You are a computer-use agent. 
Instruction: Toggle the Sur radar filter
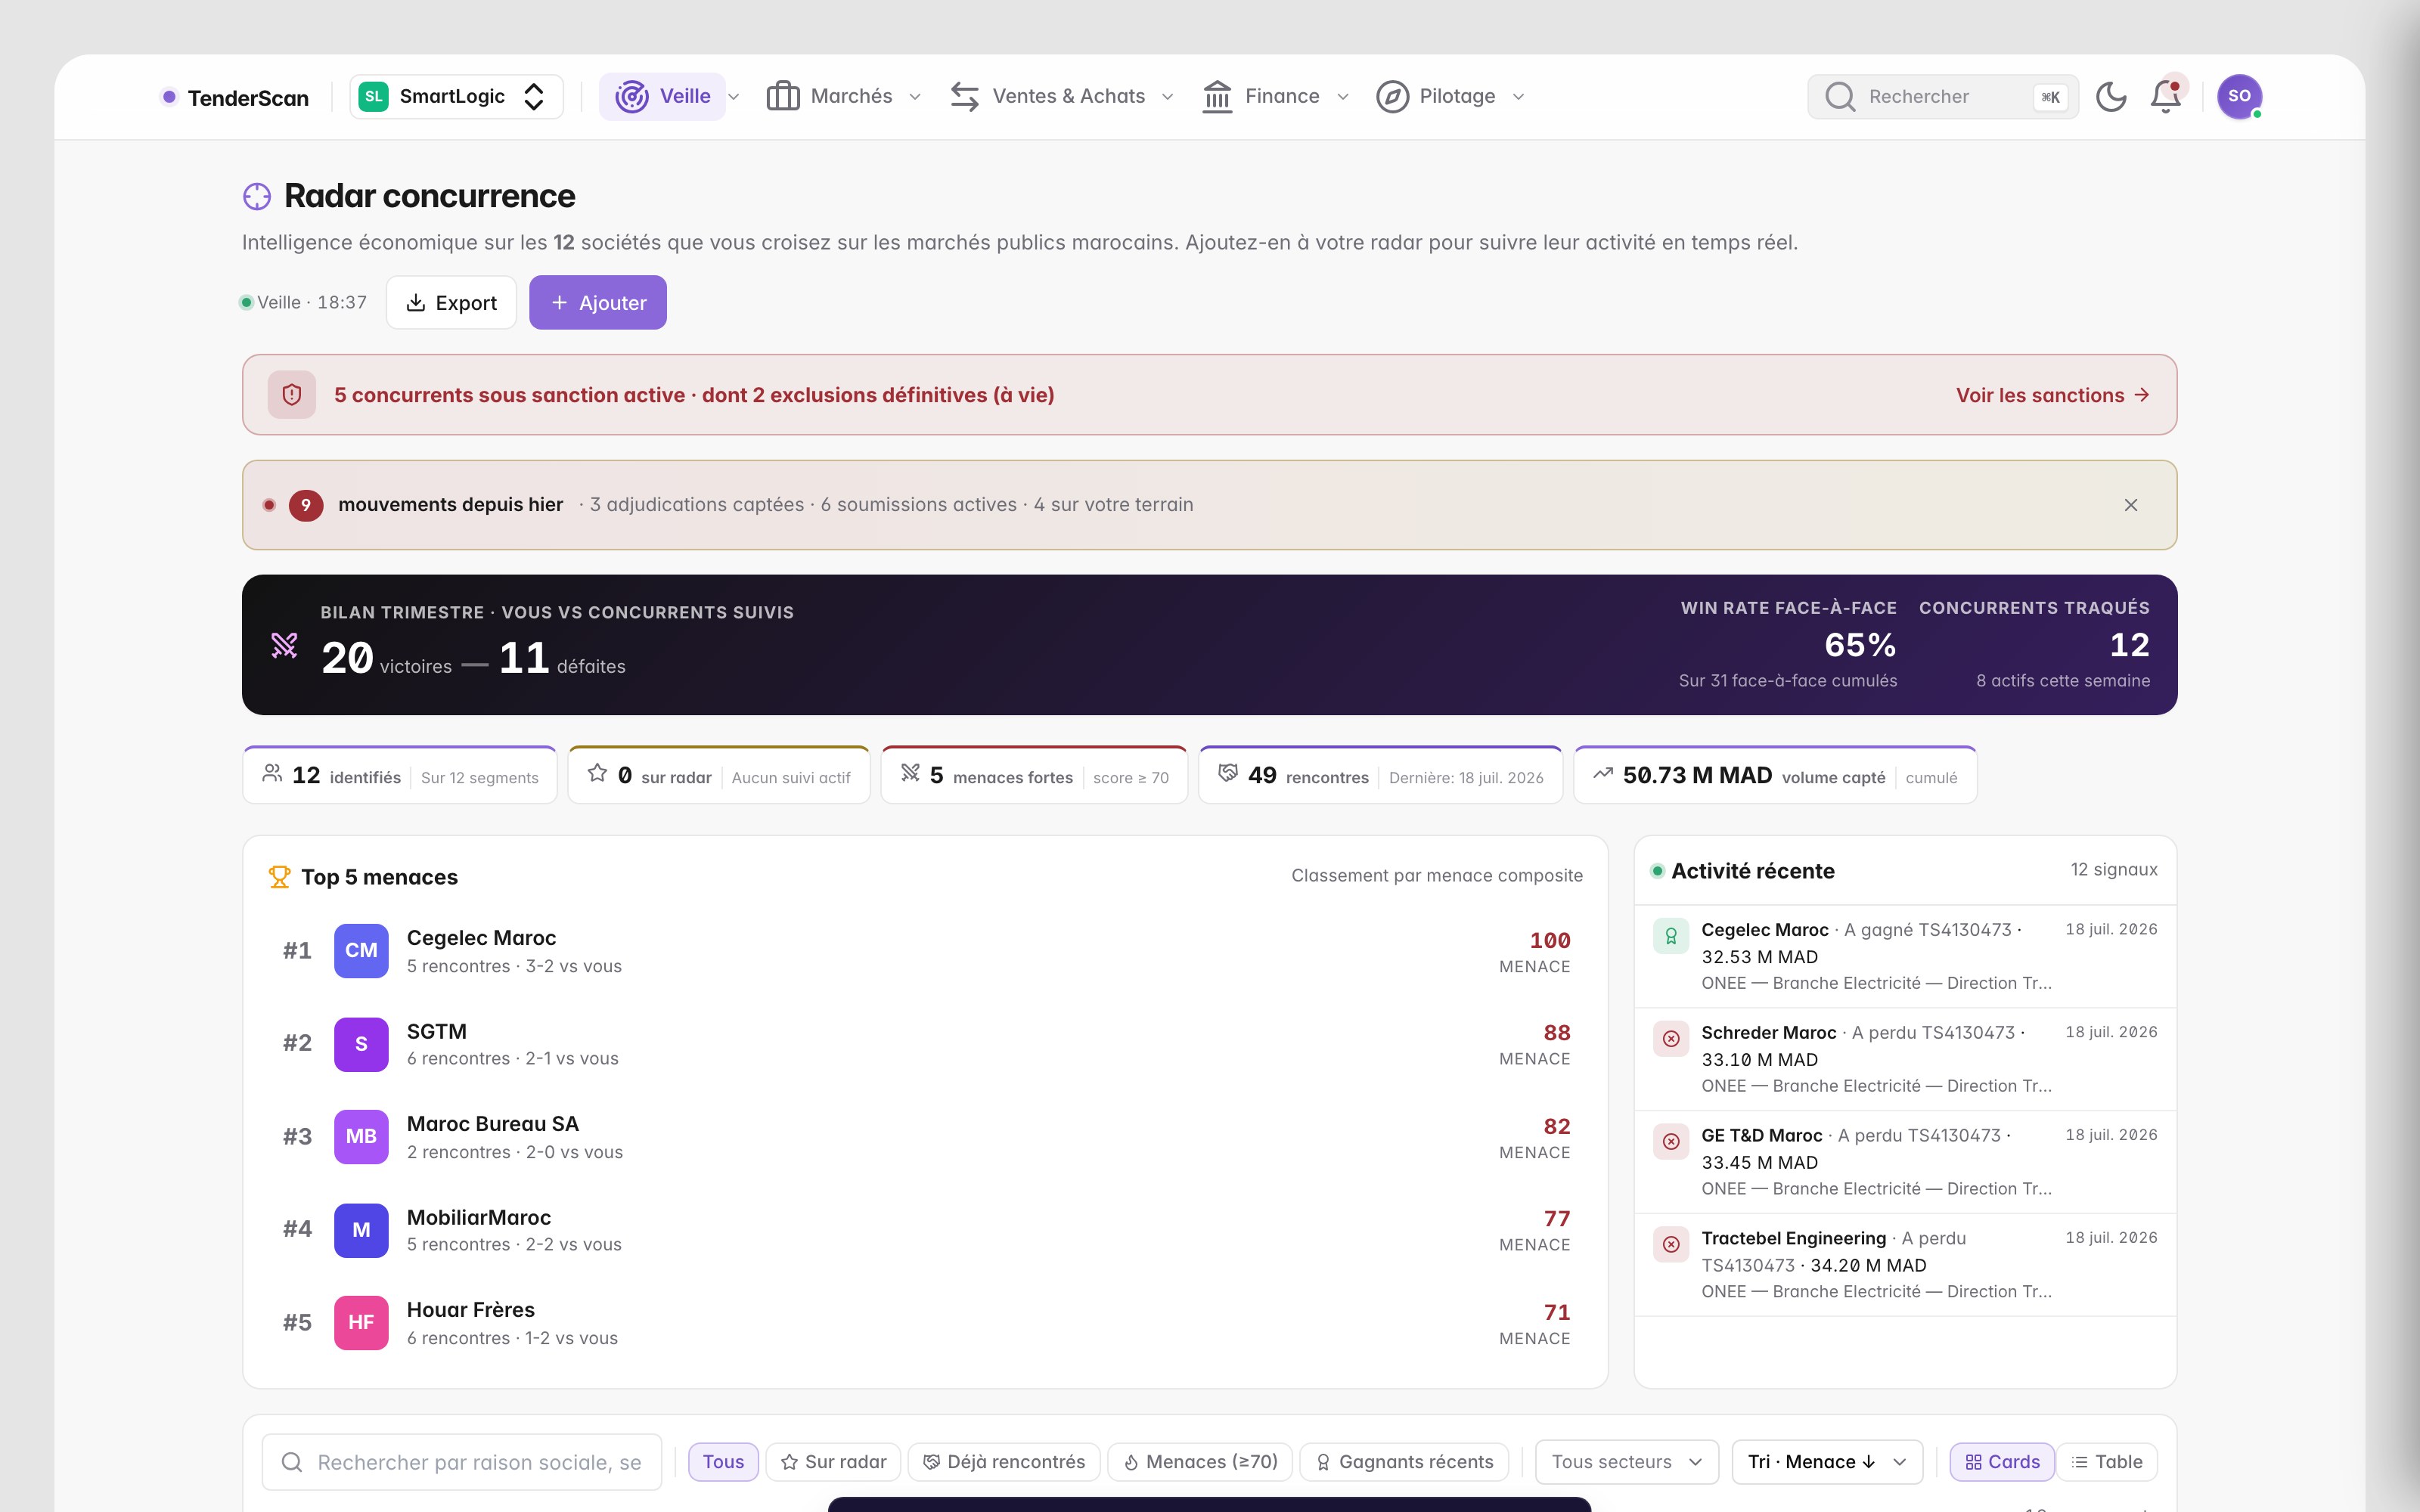click(x=833, y=1462)
